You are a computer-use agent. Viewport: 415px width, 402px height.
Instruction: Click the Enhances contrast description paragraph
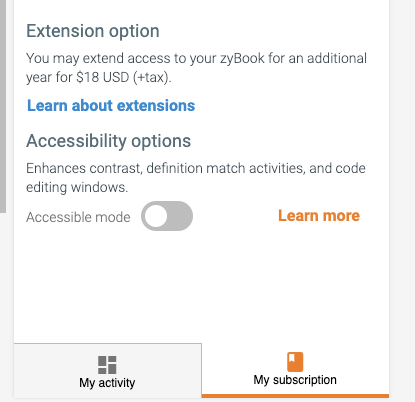(x=196, y=178)
